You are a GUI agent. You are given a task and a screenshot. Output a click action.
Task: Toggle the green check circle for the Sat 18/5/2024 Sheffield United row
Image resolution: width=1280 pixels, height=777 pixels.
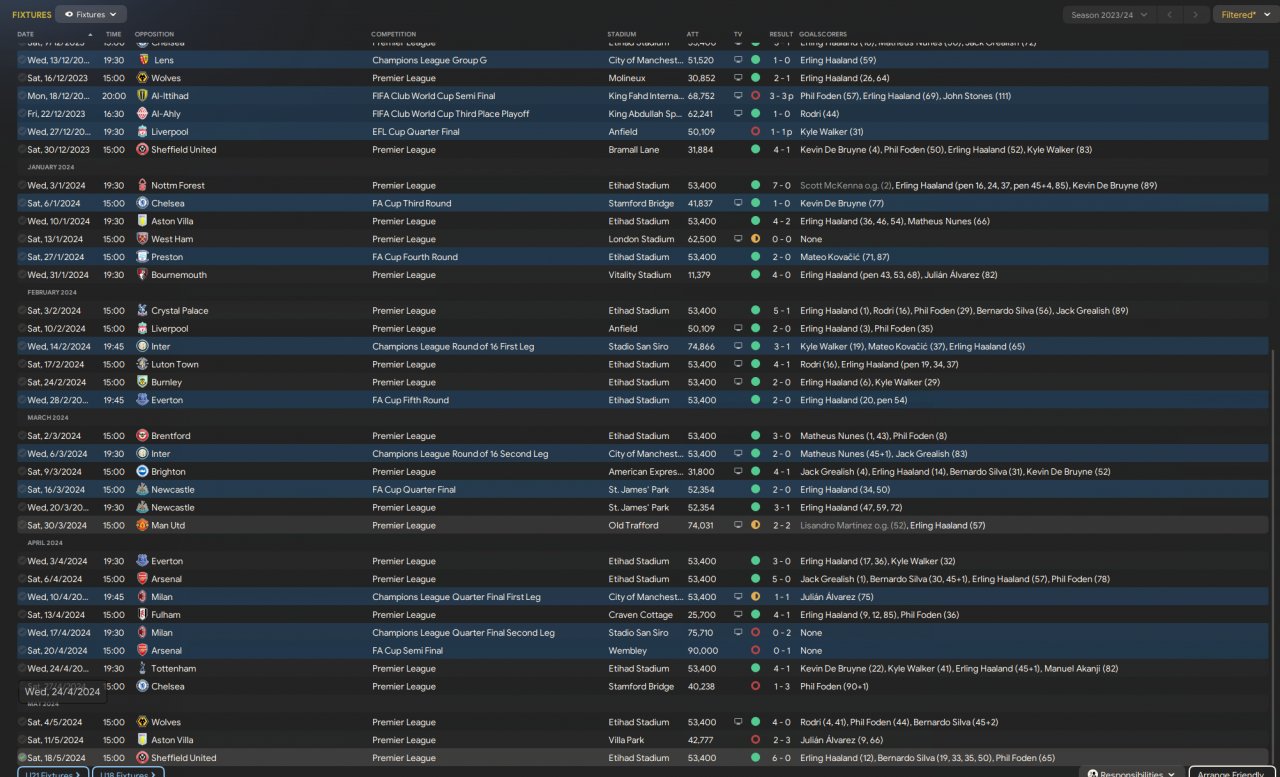click(x=22, y=758)
